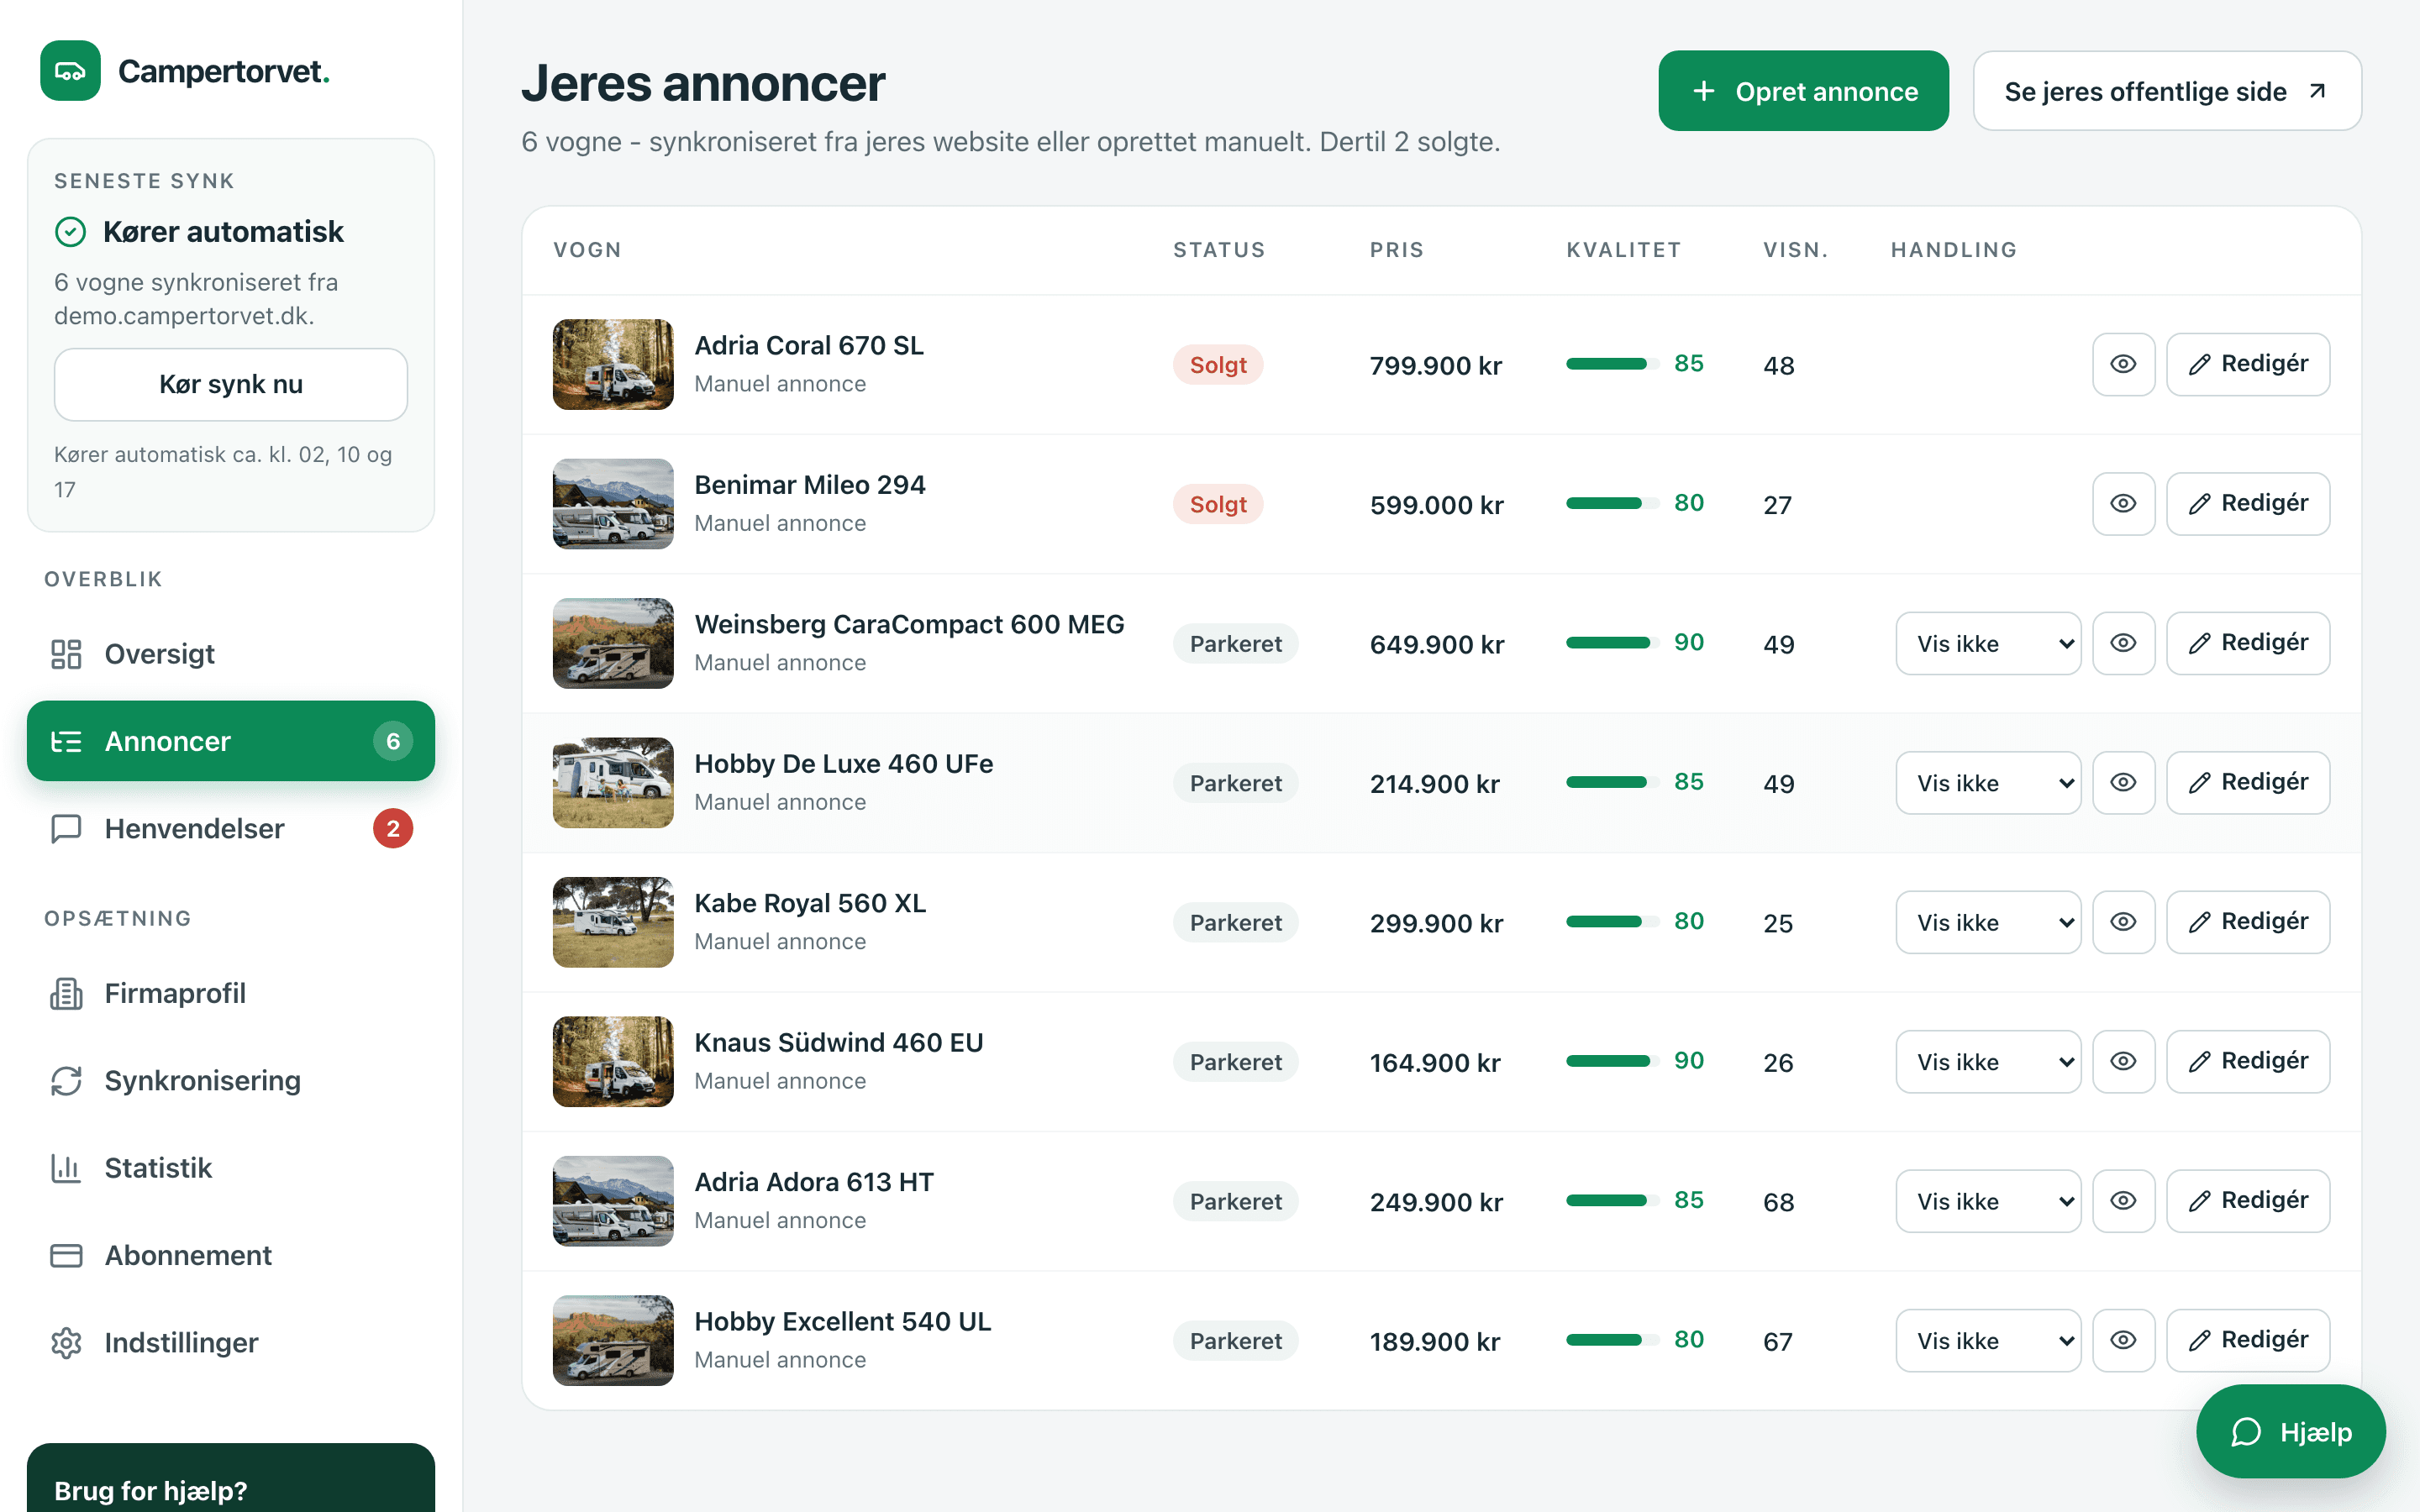The height and width of the screenshot is (1512, 2420).
Task: Click the Adria Adora 613 HT title
Action: tap(814, 1182)
